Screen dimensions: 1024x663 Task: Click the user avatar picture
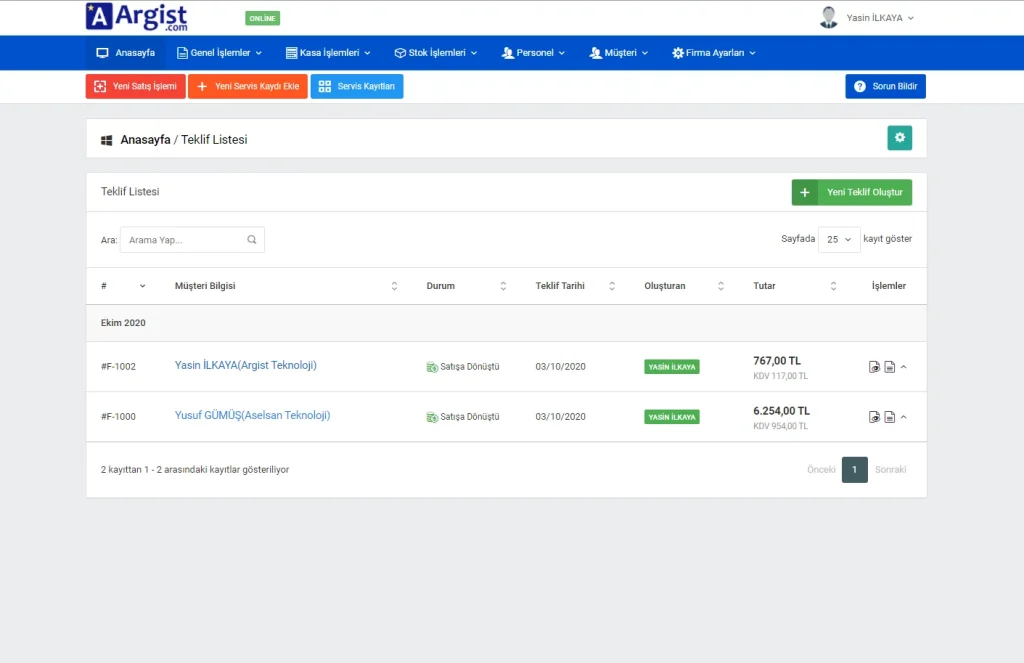828,18
